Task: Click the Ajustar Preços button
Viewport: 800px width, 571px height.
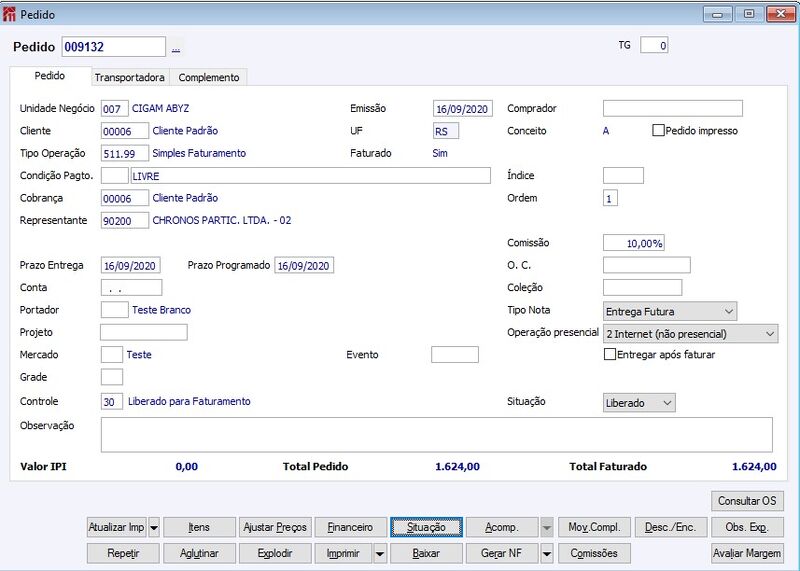Action: 275,527
